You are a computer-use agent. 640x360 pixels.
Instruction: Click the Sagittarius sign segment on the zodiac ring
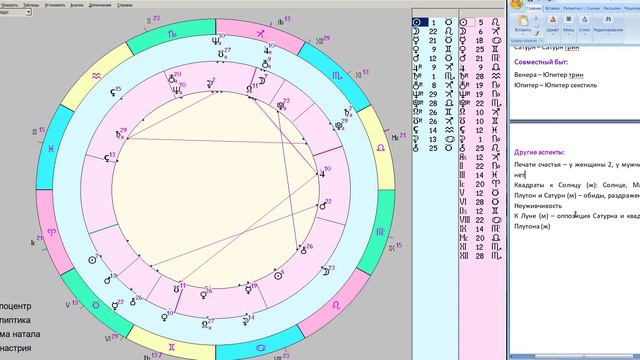click(x=260, y=34)
